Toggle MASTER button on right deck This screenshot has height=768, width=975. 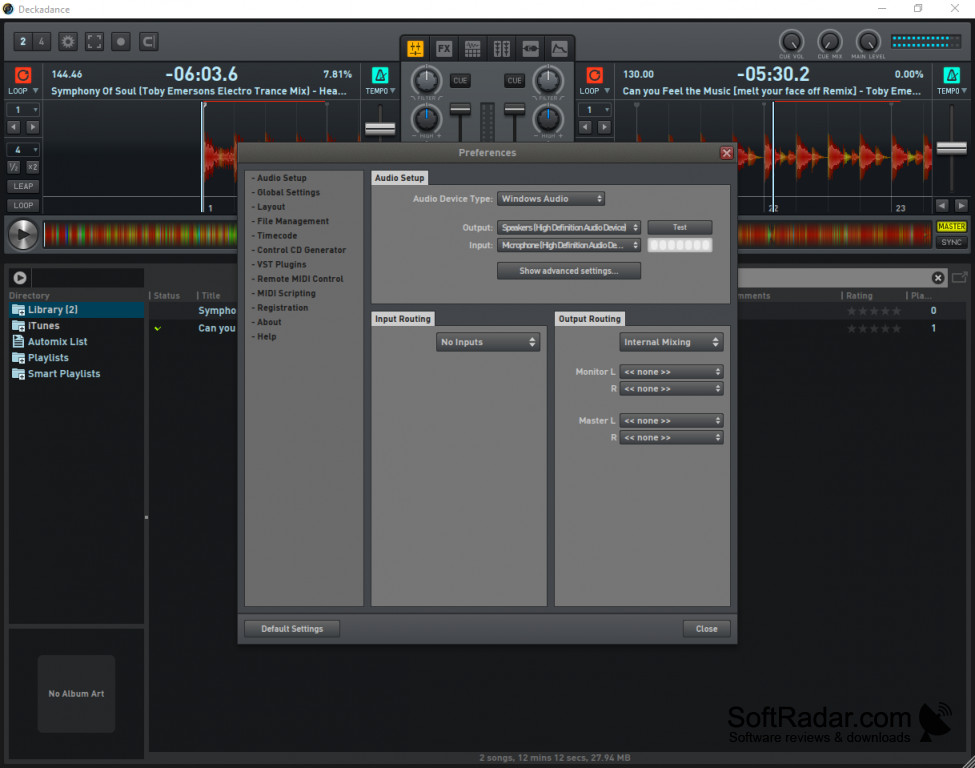pos(951,226)
